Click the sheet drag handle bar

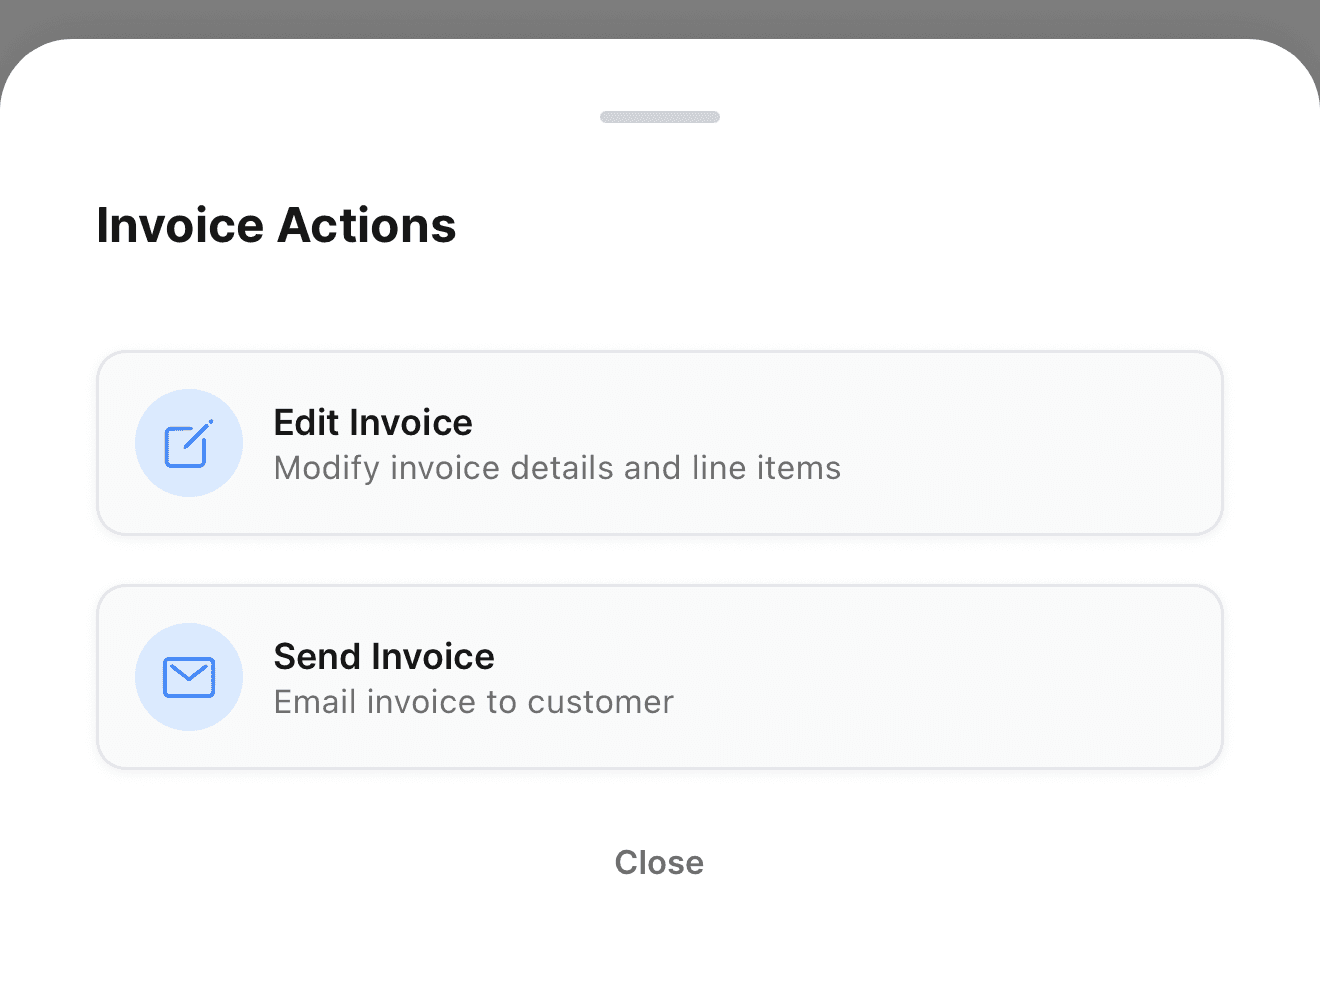(x=660, y=117)
